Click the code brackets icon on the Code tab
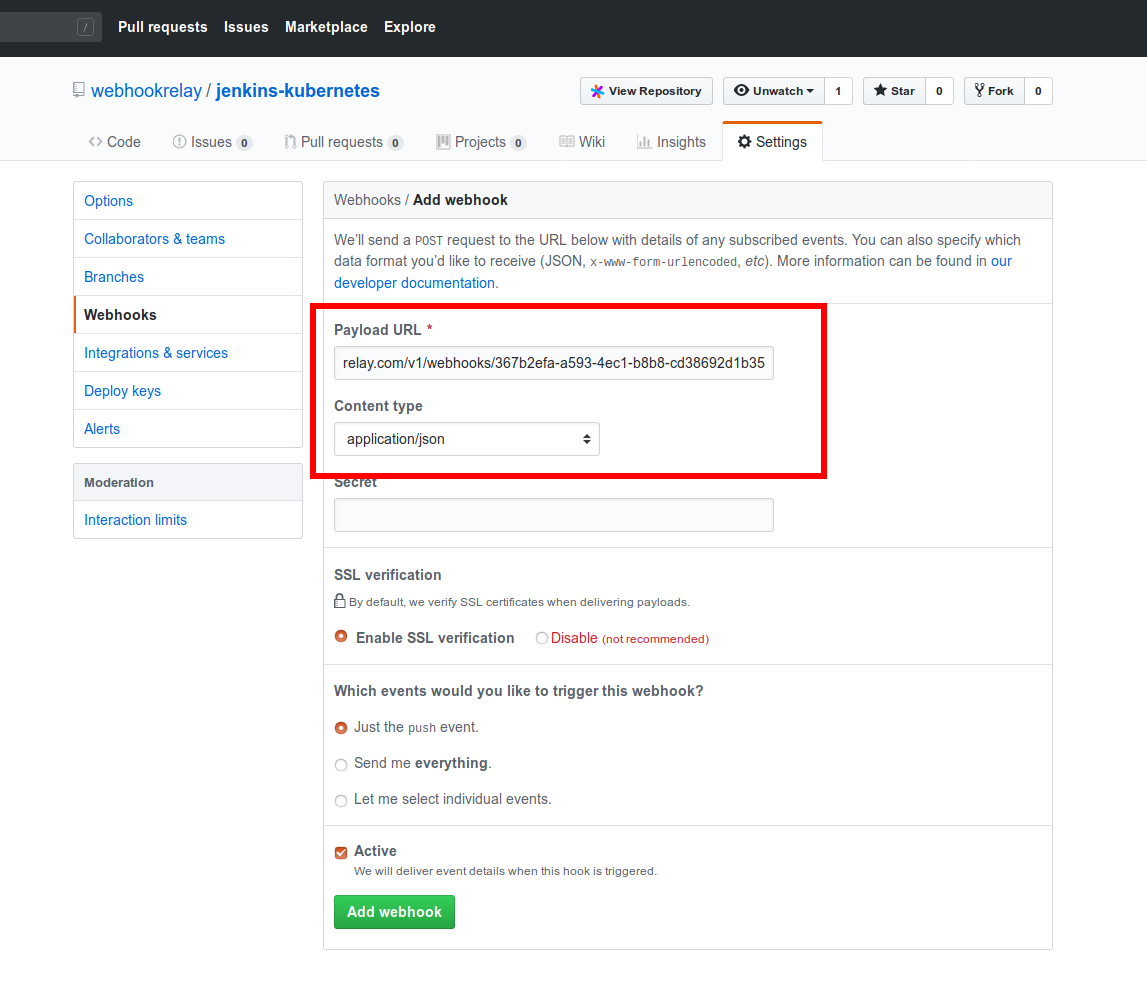This screenshot has width=1147, height=987. point(97,141)
